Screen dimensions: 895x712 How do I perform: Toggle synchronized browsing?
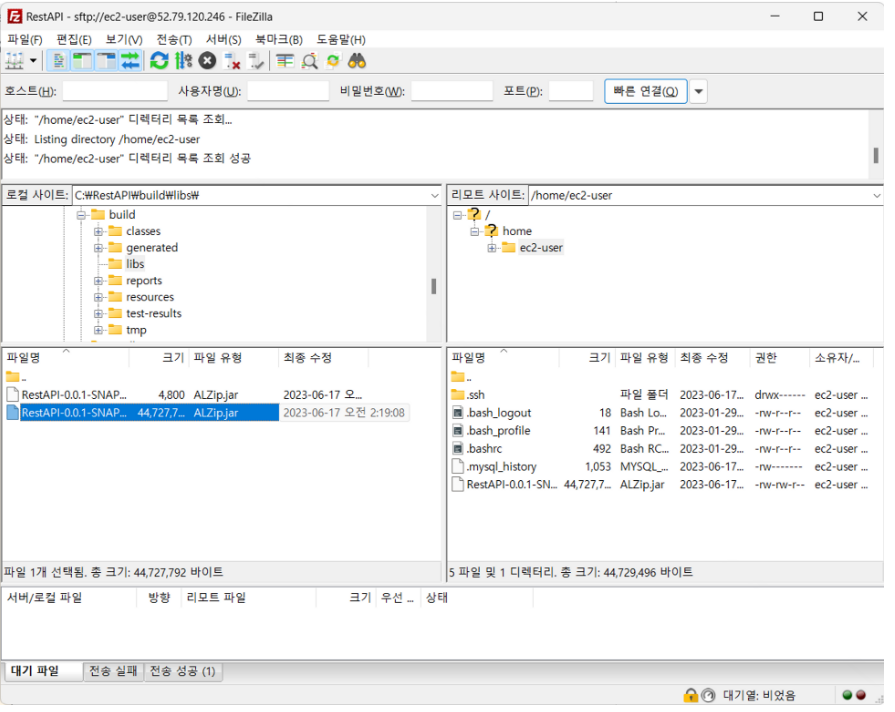333,61
